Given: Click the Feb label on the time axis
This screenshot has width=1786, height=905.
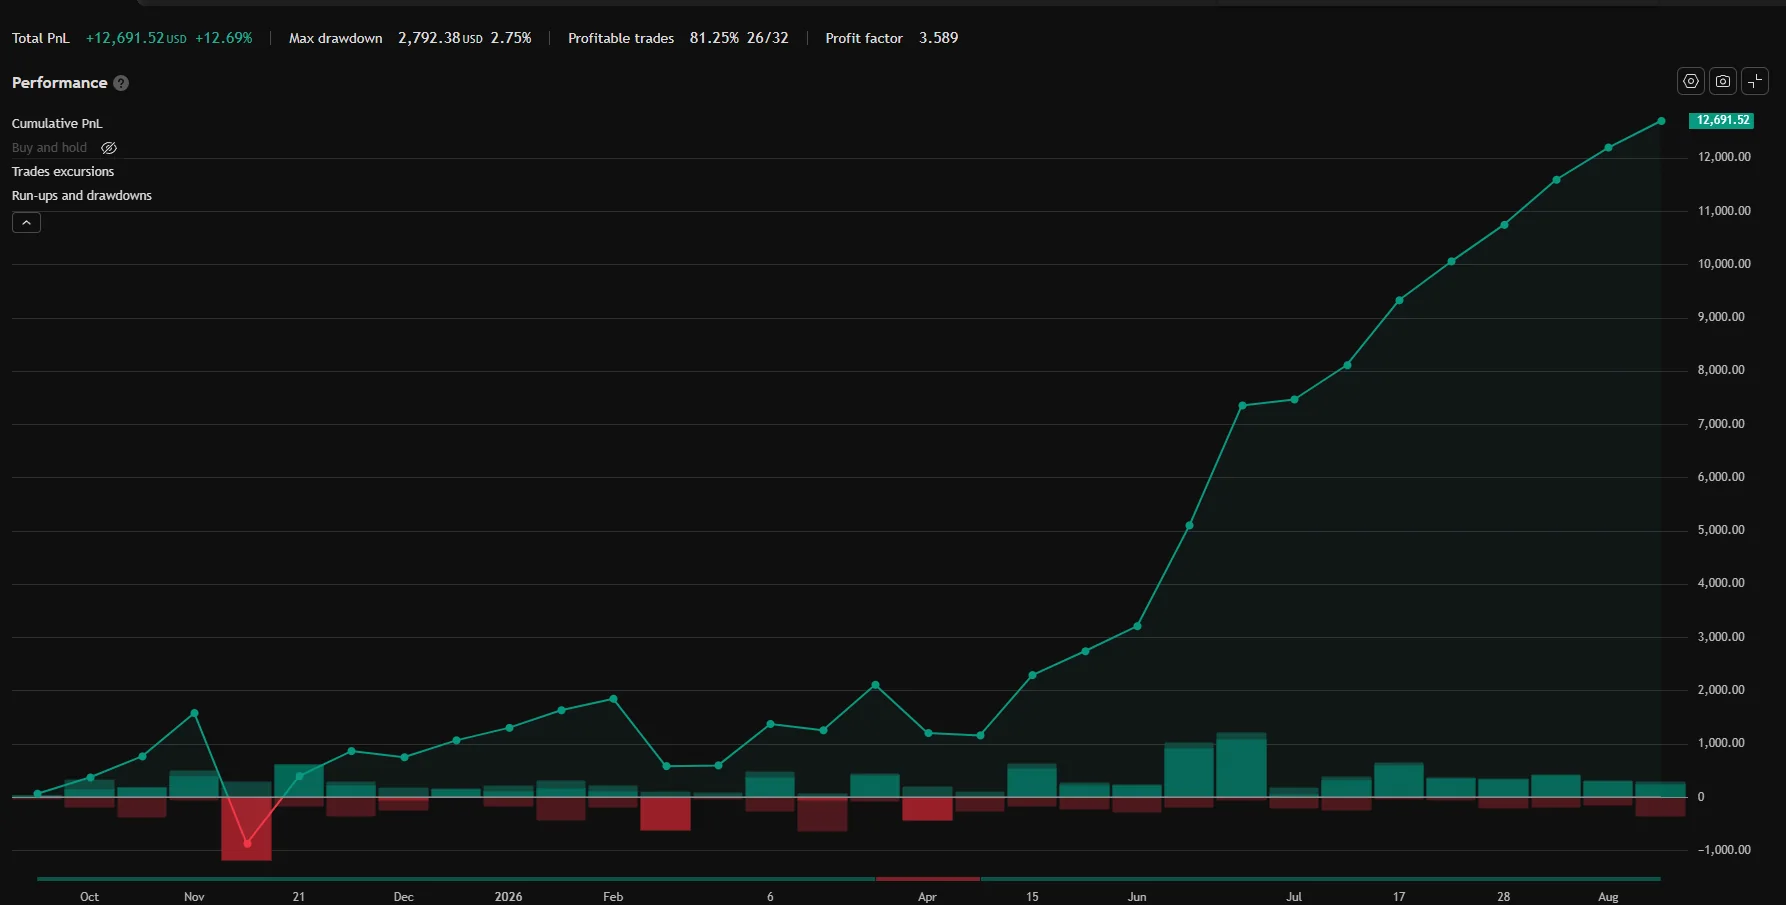Looking at the screenshot, I should 613,897.
